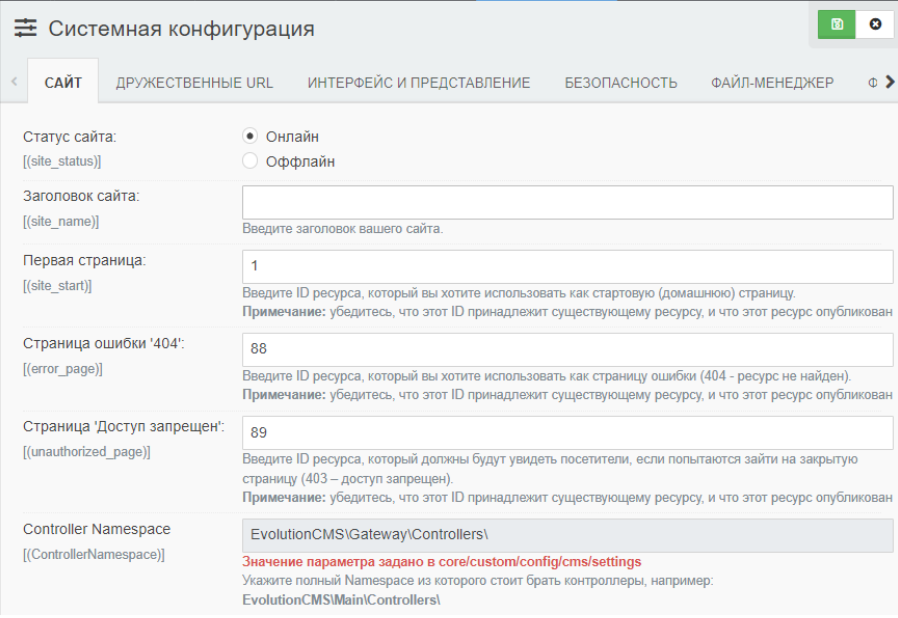Open the ФАЙЛ-МЕНЕДЖЕР tab

point(772,83)
